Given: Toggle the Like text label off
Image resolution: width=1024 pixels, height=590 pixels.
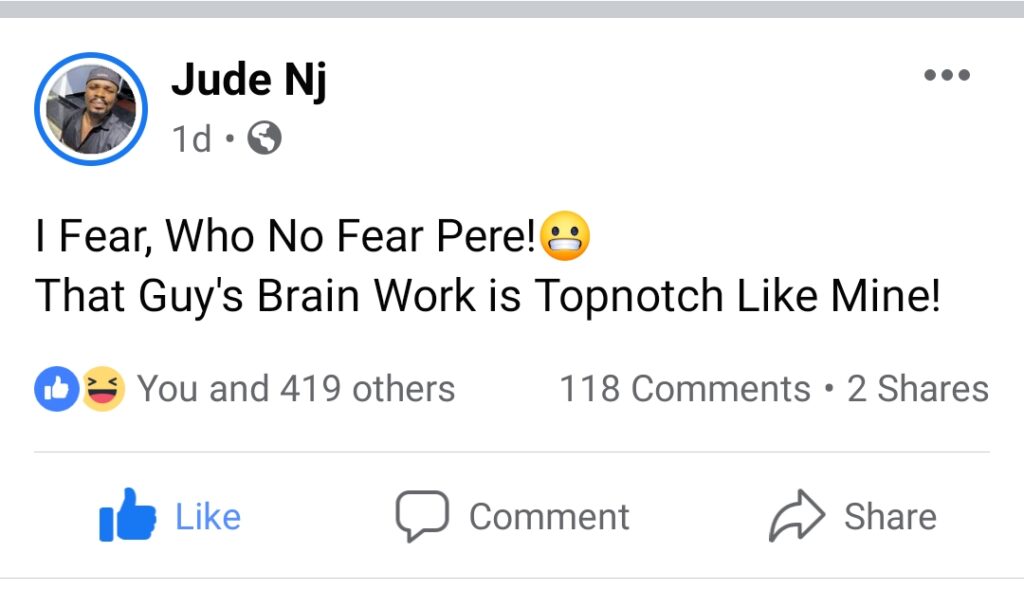Looking at the screenshot, I should 208,517.
